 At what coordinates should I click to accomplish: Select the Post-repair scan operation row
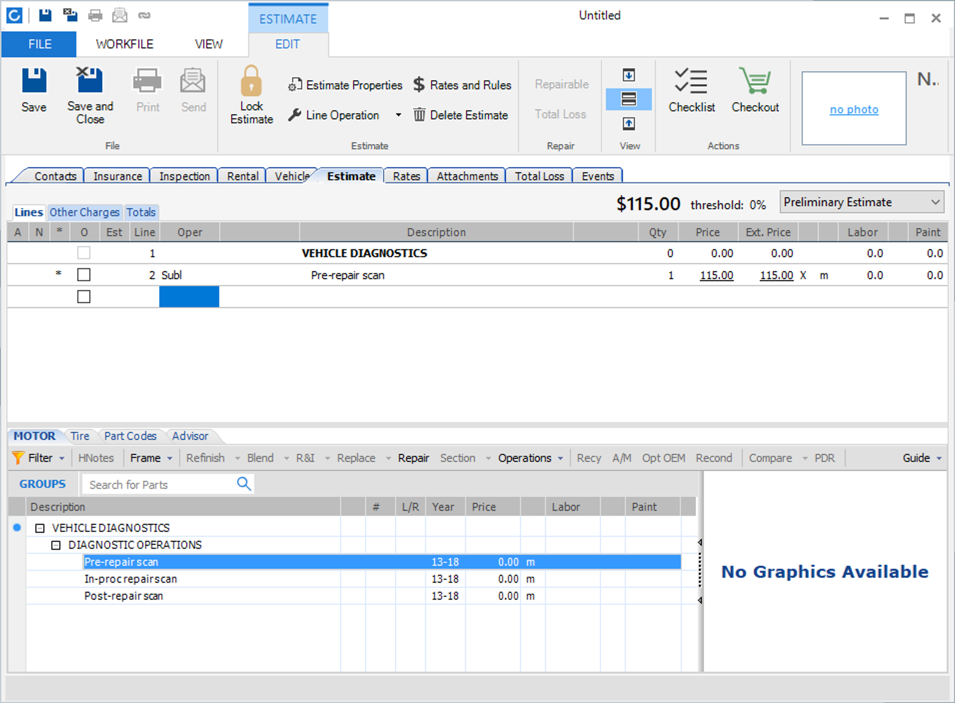[124, 596]
